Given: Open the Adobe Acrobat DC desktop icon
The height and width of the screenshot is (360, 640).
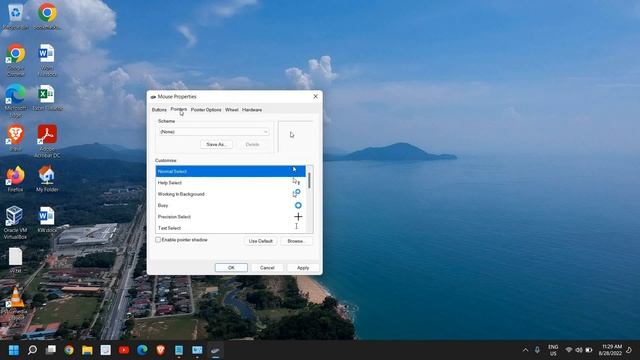Looking at the screenshot, I should point(47,140).
